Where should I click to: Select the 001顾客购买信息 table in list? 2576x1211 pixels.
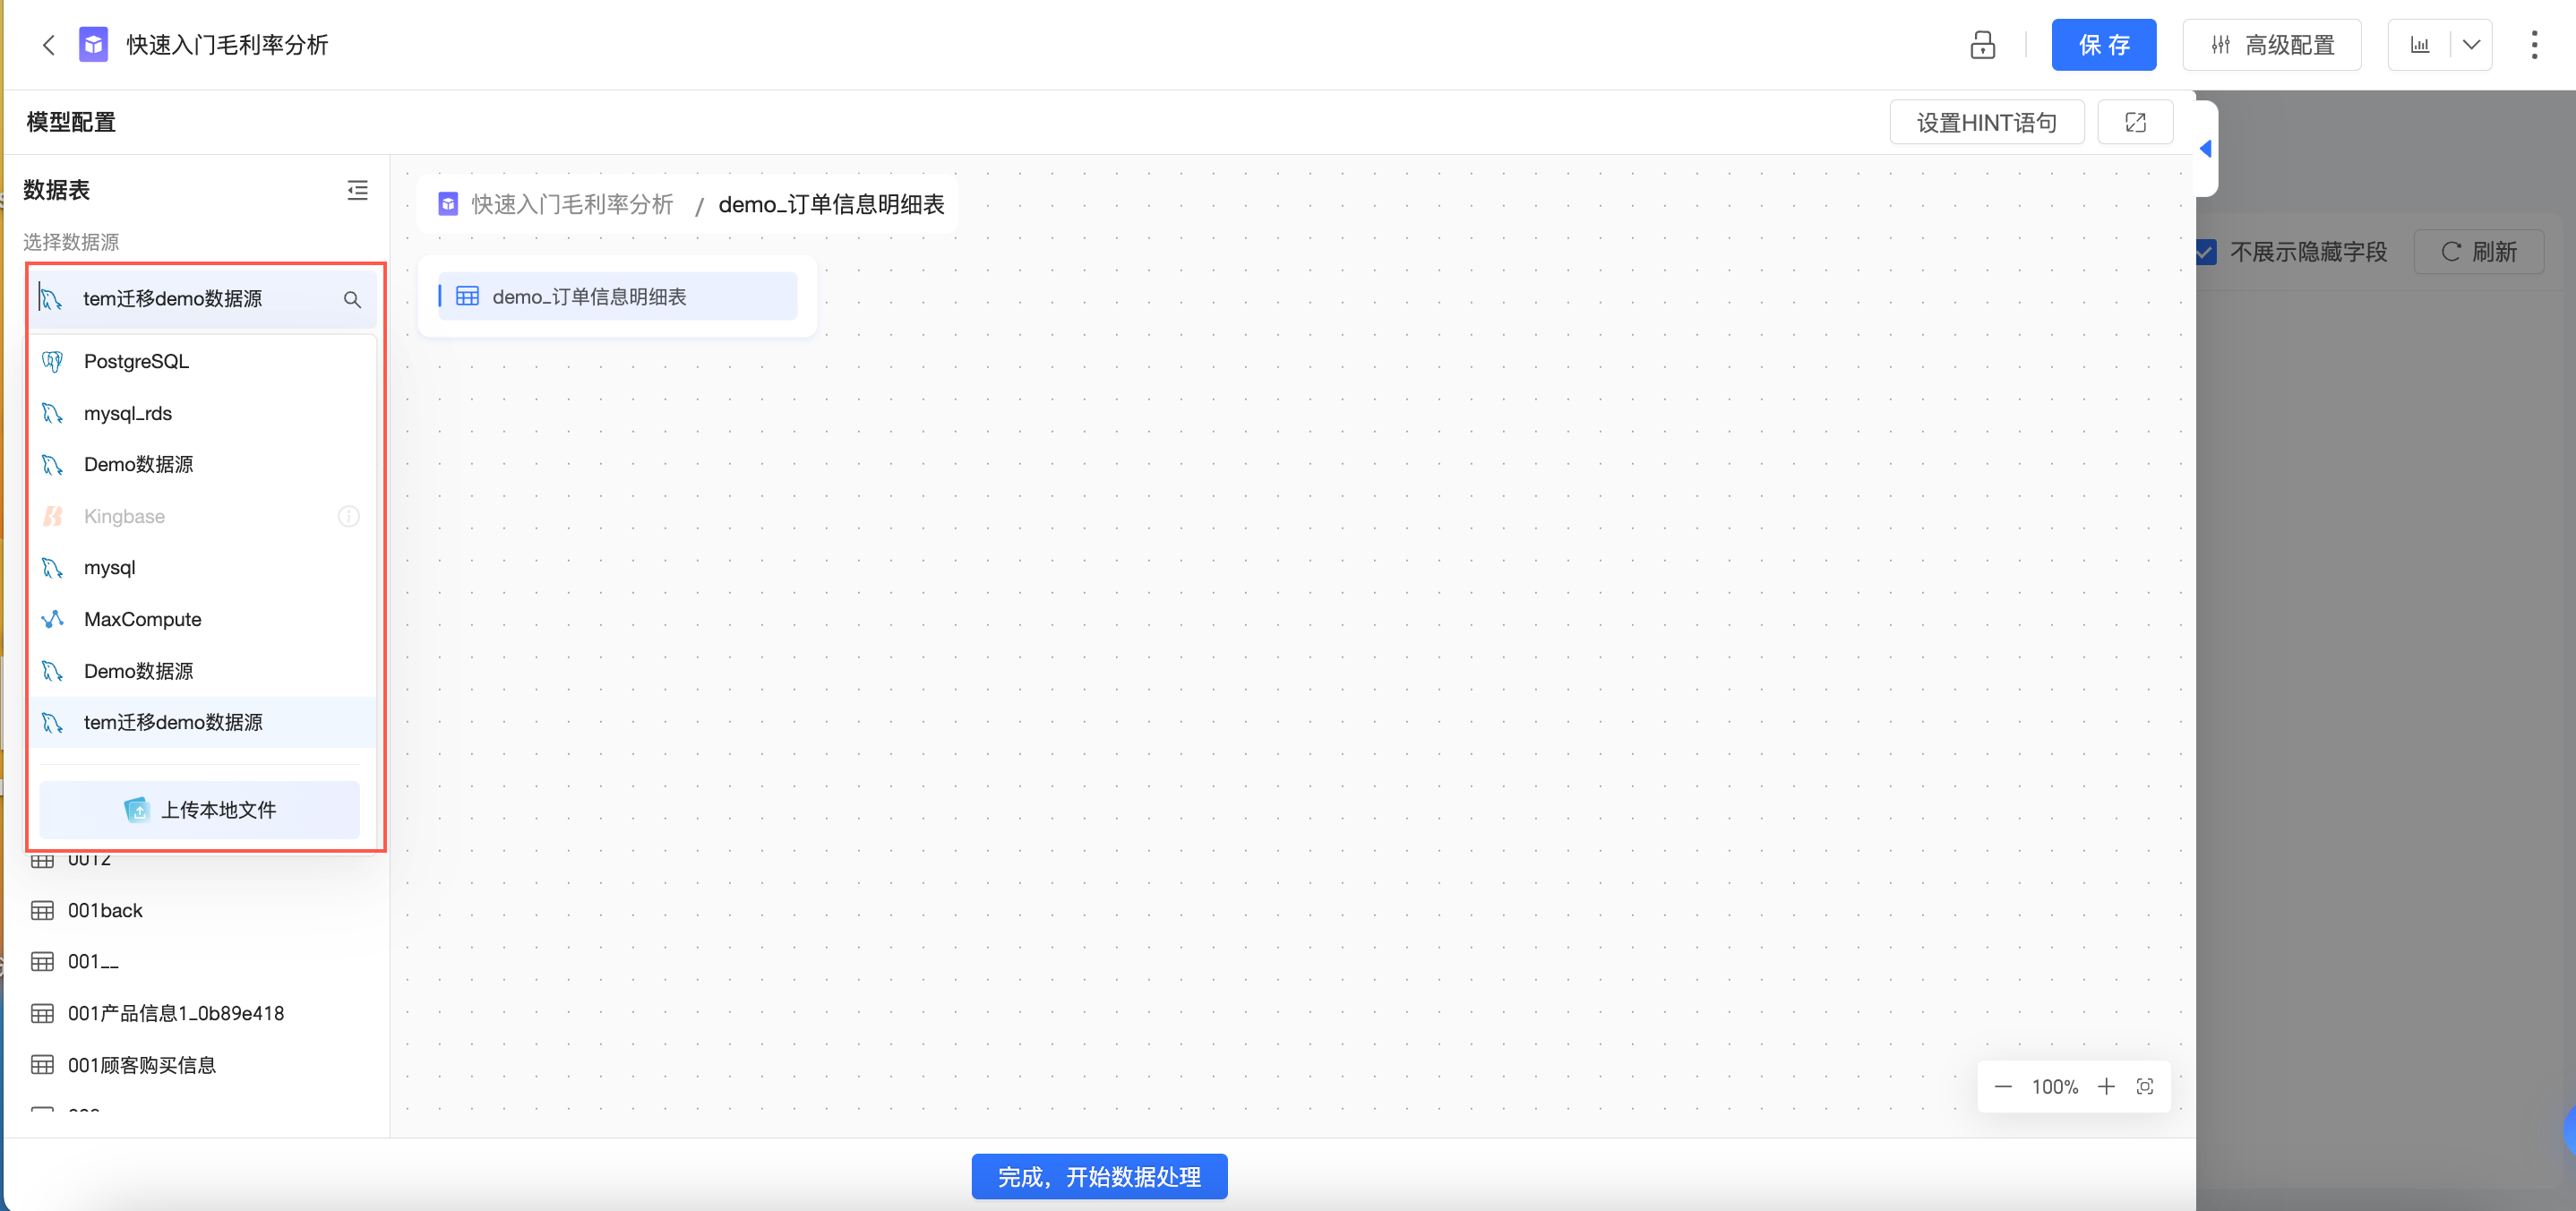click(x=141, y=1065)
